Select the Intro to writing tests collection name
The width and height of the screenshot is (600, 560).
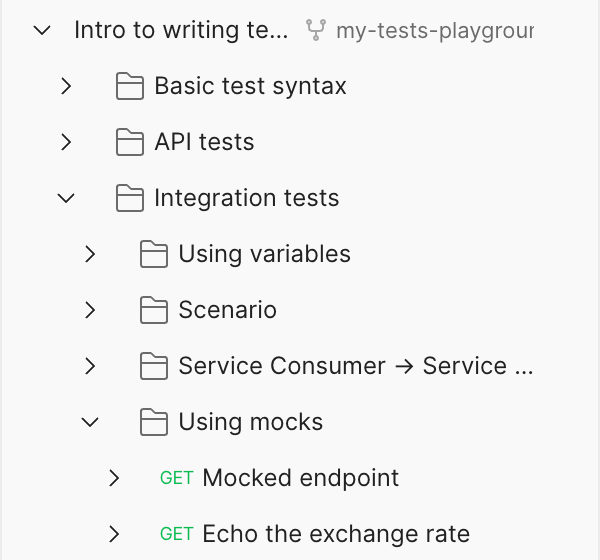(180, 30)
